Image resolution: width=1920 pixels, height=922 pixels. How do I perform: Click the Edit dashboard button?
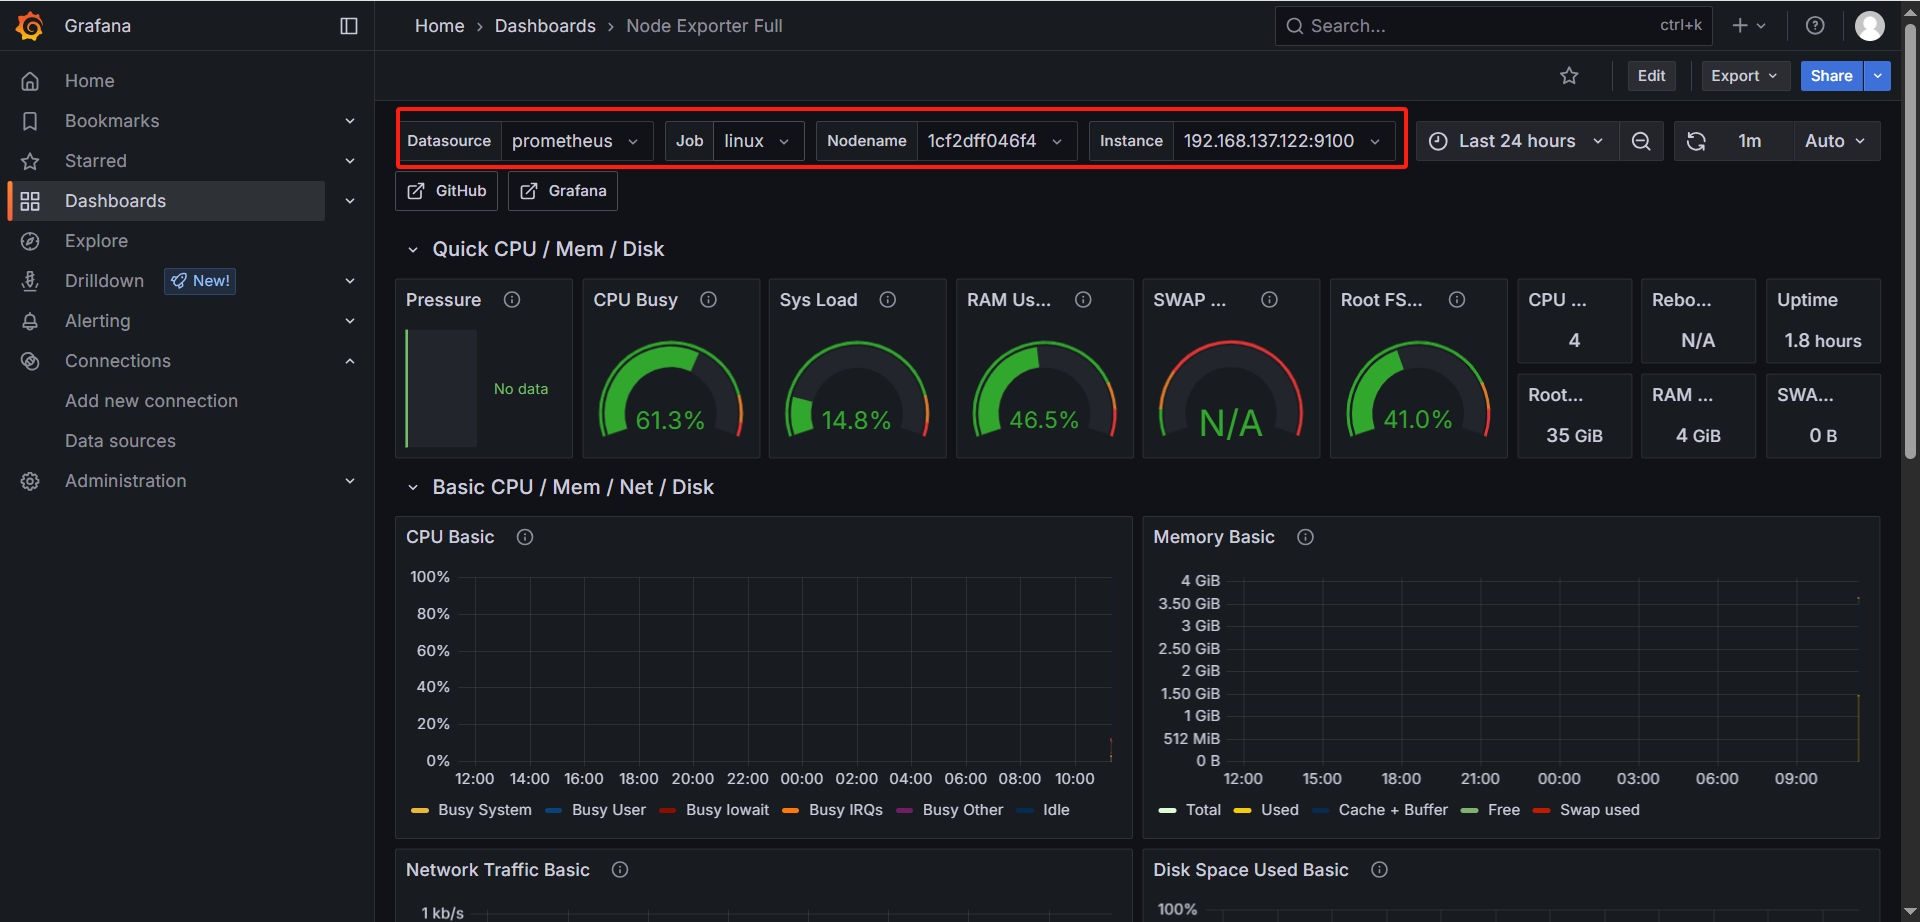click(1651, 76)
